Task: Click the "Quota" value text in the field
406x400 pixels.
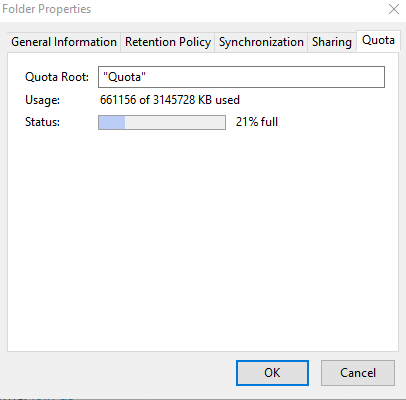Action: coord(124,77)
